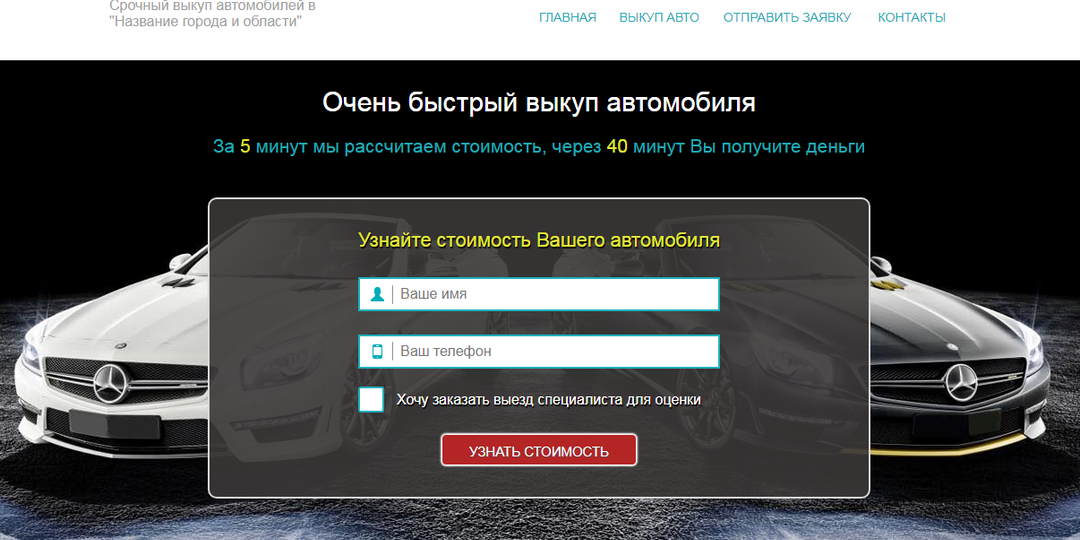Click the form title Узнайте стоимость Вашего автомобиля
Image resolution: width=1080 pixels, height=540 pixels.
(539, 240)
